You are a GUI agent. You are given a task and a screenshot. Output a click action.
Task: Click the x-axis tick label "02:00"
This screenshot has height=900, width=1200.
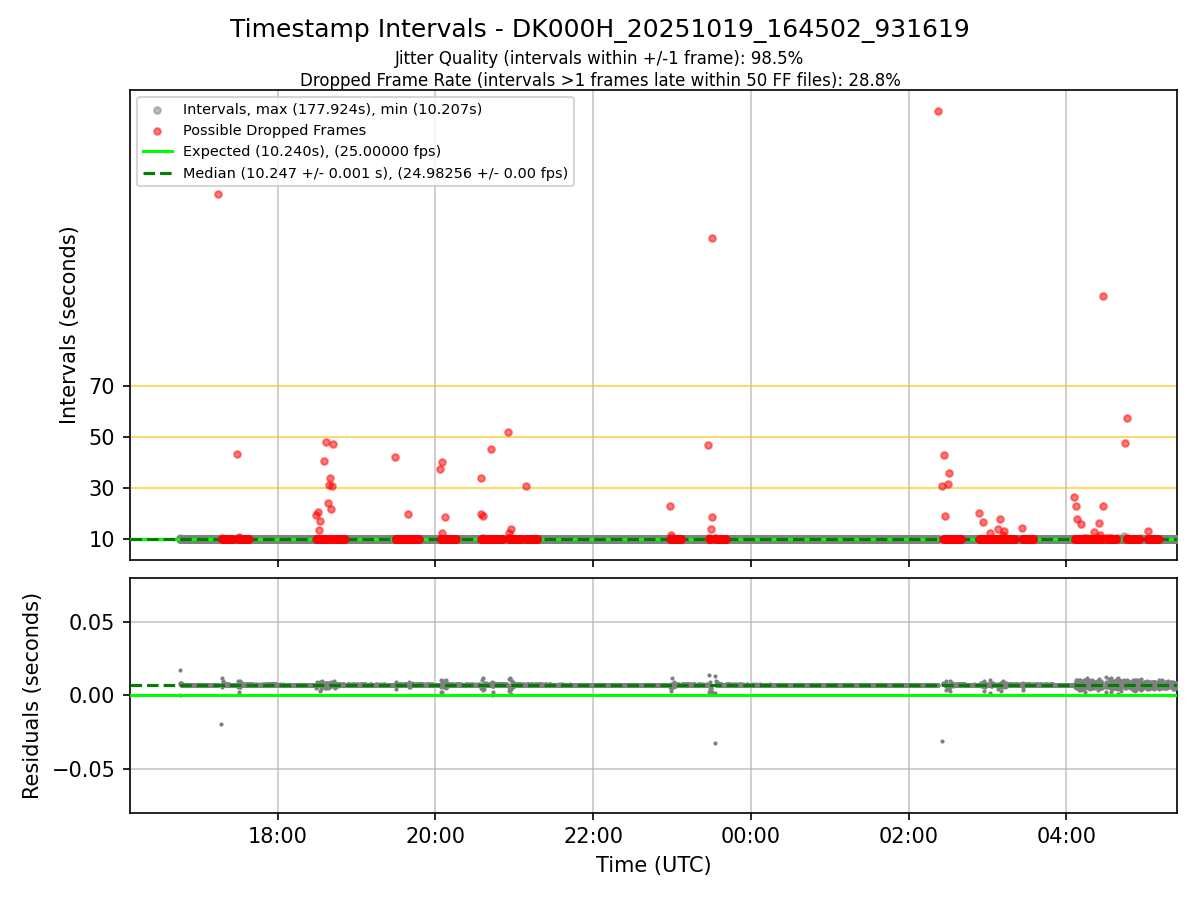click(908, 835)
